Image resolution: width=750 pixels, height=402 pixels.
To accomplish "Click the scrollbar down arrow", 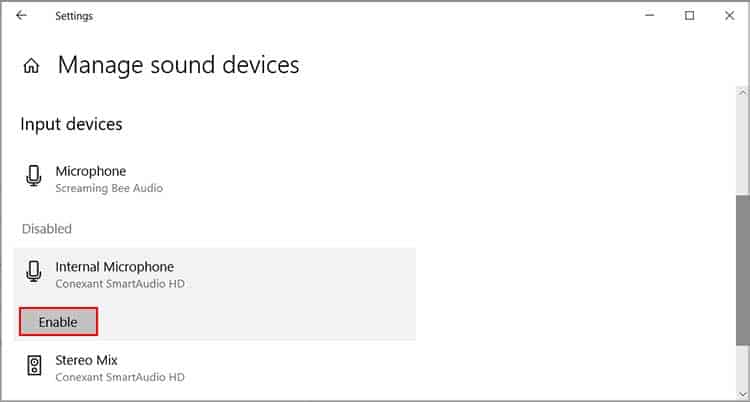I will pyautogui.click(x=742, y=394).
